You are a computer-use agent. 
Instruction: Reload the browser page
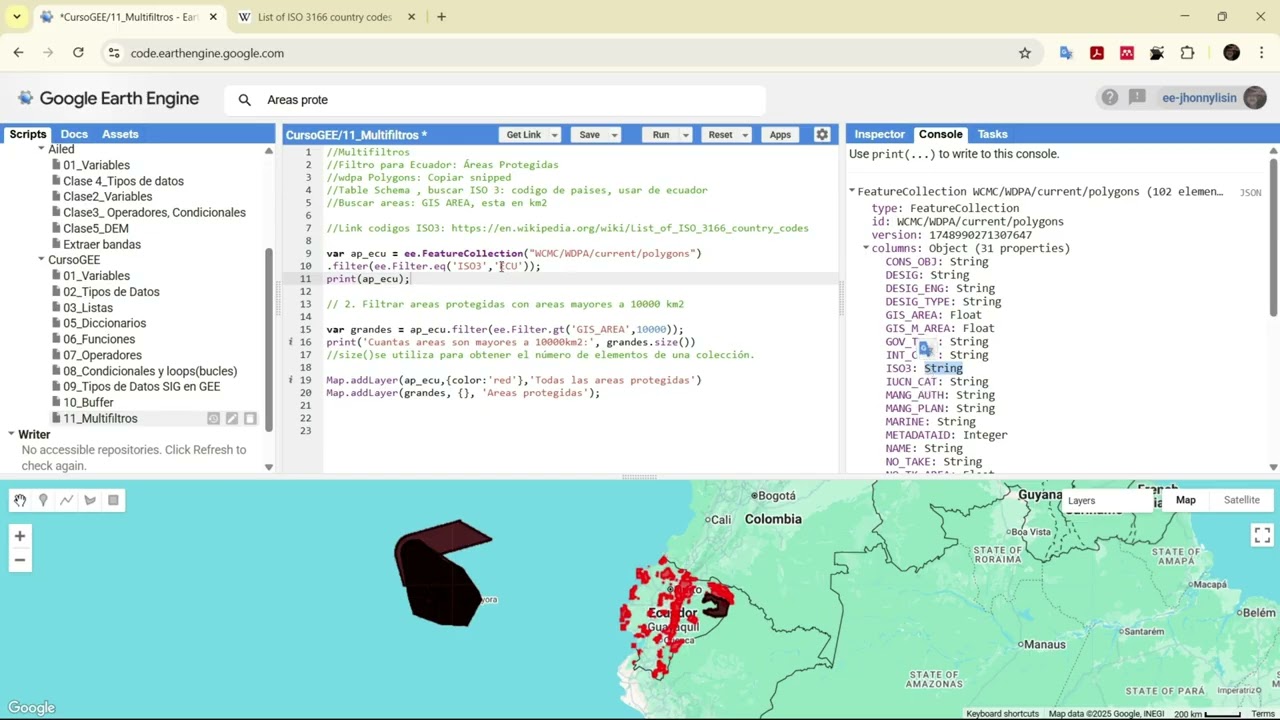pos(78,53)
